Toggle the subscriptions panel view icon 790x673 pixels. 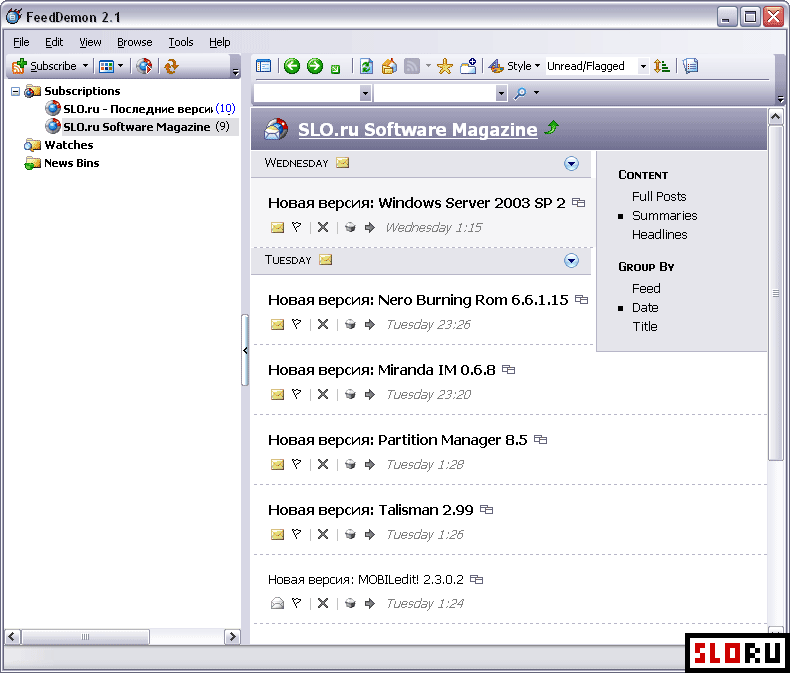pos(264,66)
